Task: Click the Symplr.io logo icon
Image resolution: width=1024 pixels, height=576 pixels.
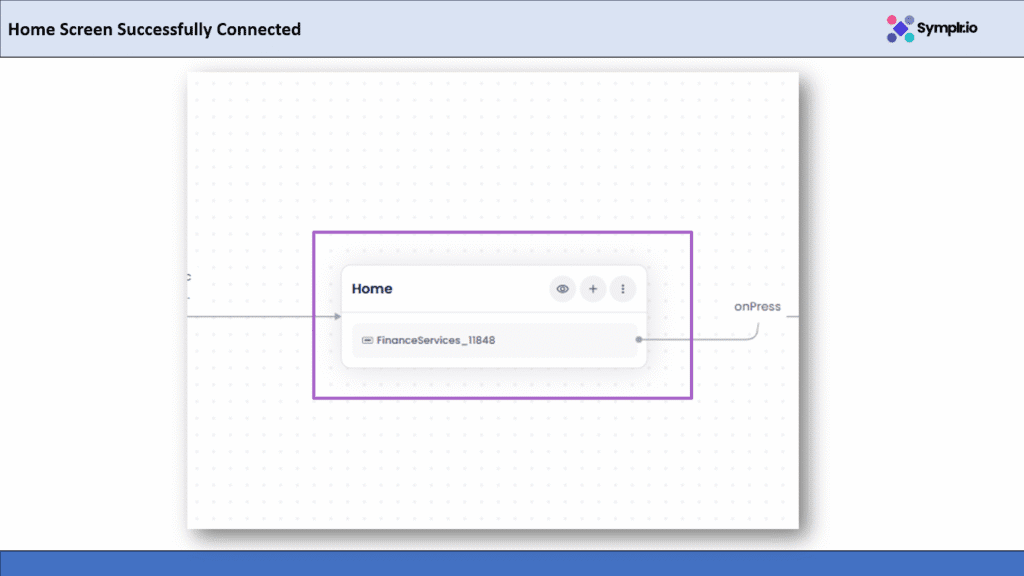Action: pyautogui.click(x=900, y=29)
